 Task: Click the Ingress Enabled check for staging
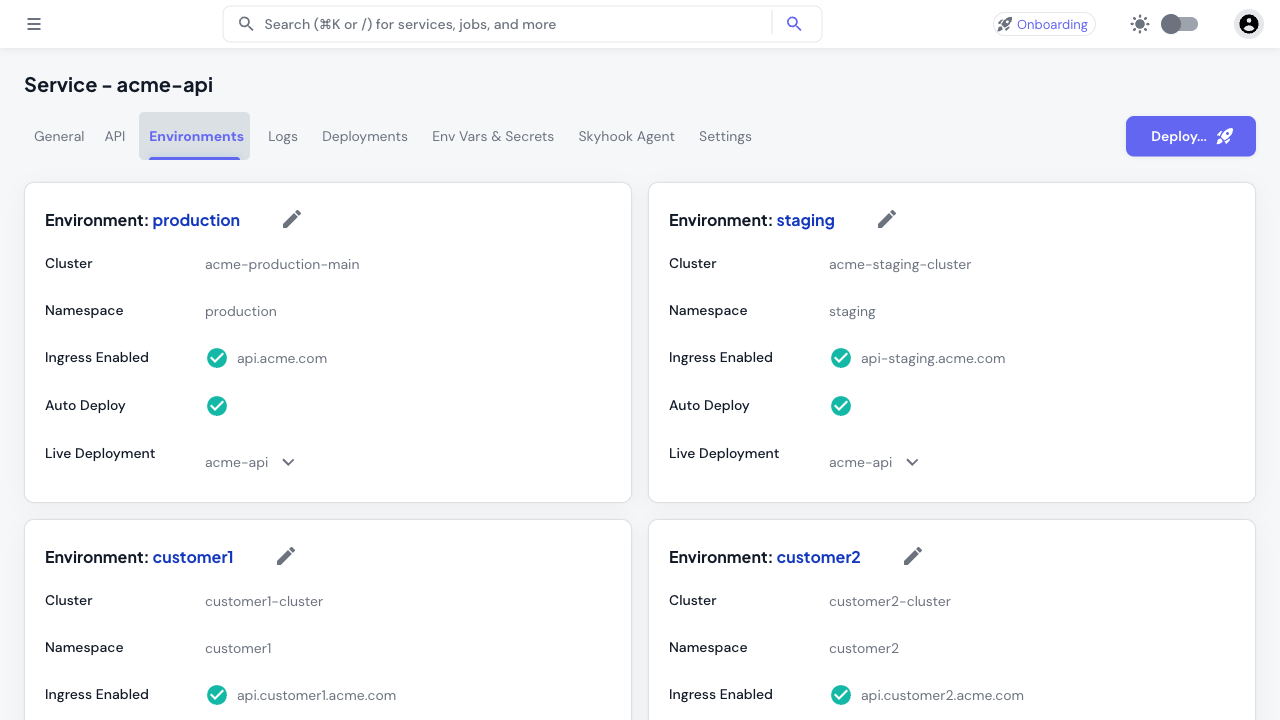click(x=841, y=357)
